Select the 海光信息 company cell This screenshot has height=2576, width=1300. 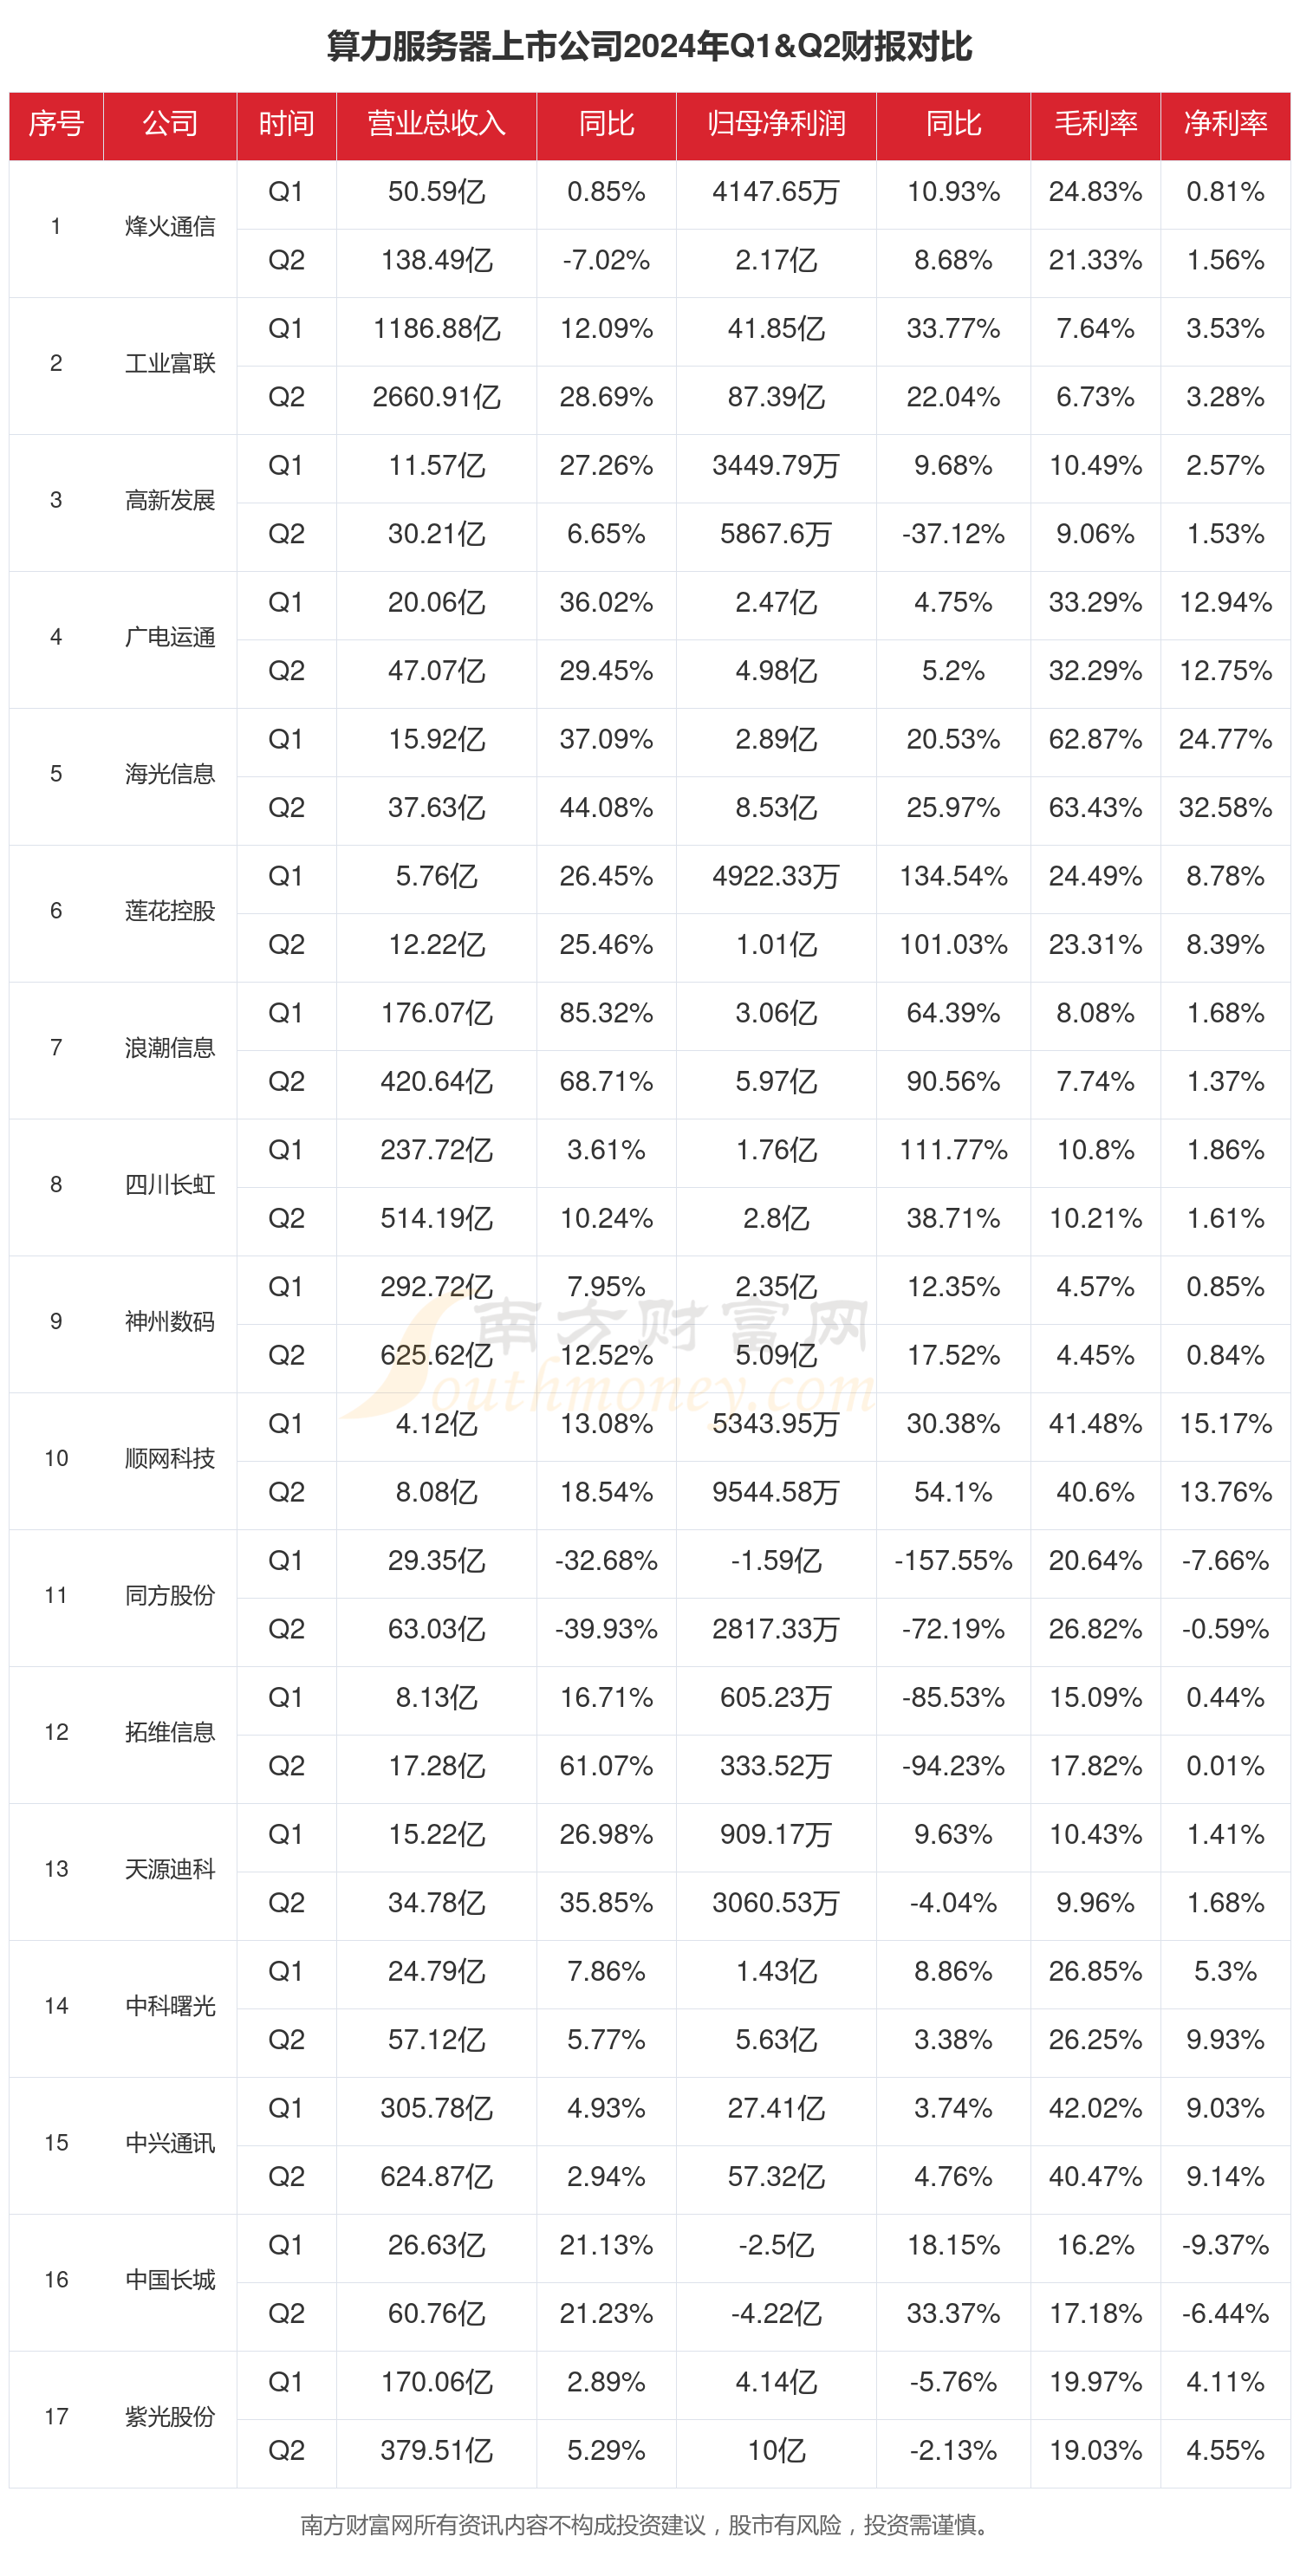pos(170,774)
